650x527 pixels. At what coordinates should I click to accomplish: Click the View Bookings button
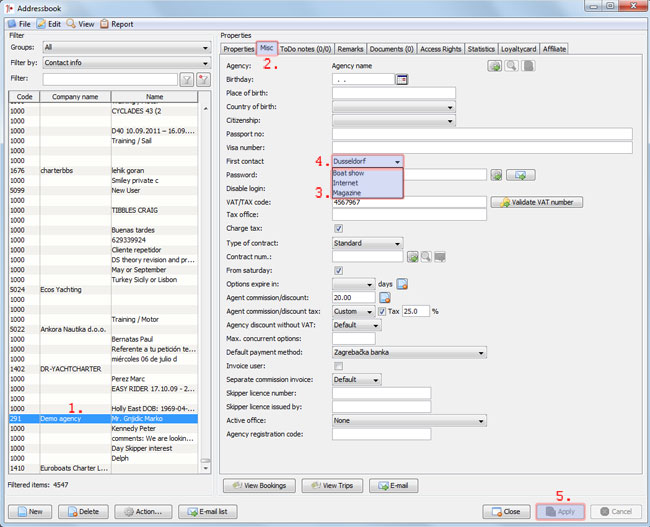[259, 486]
